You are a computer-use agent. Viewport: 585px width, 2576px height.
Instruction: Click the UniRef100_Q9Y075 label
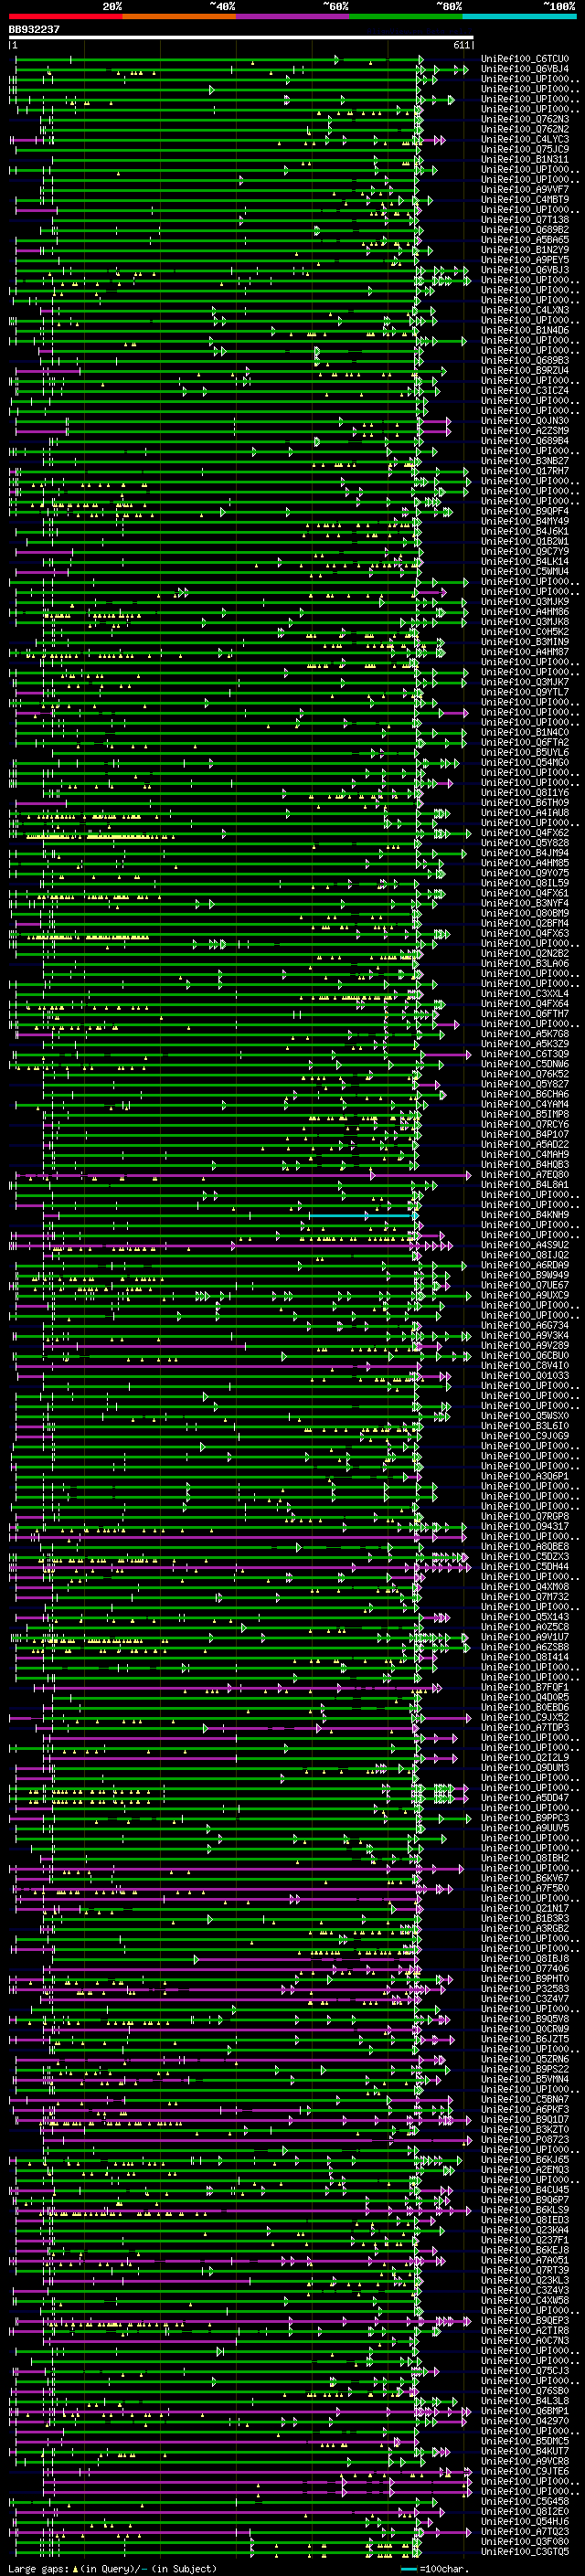pyautogui.click(x=525, y=873)
